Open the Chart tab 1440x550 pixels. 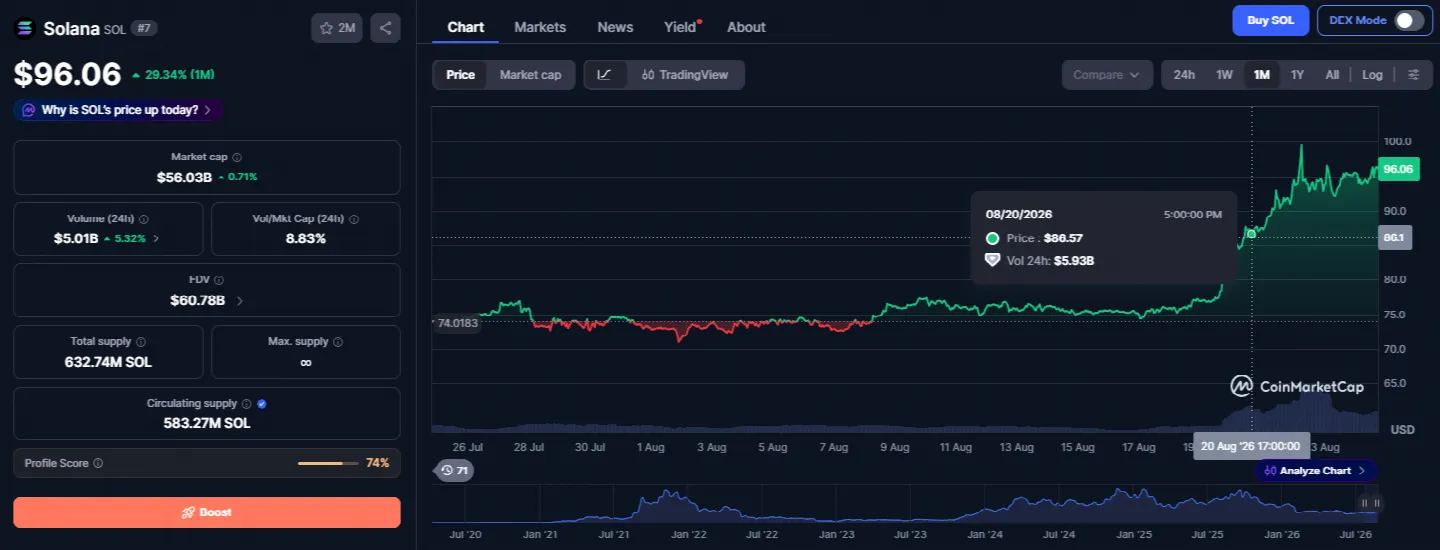pos(465,27)
